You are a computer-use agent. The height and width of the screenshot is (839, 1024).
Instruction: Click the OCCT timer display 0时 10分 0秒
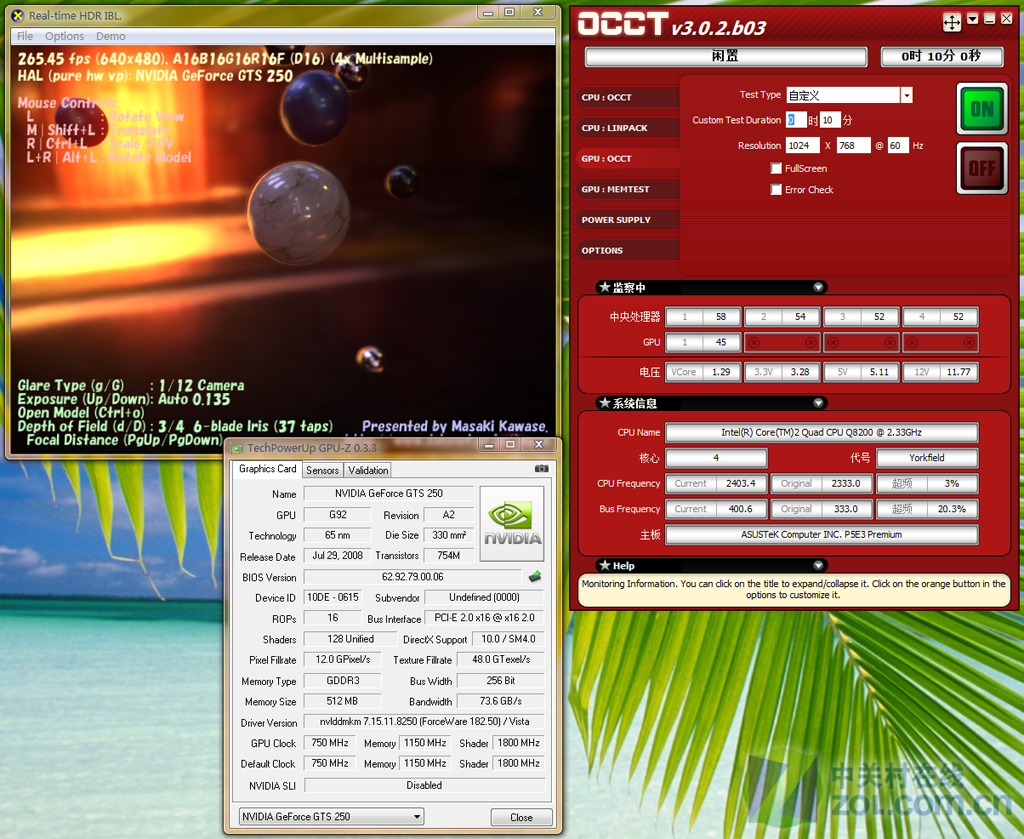pyautogui.click(x=941, y=57)
